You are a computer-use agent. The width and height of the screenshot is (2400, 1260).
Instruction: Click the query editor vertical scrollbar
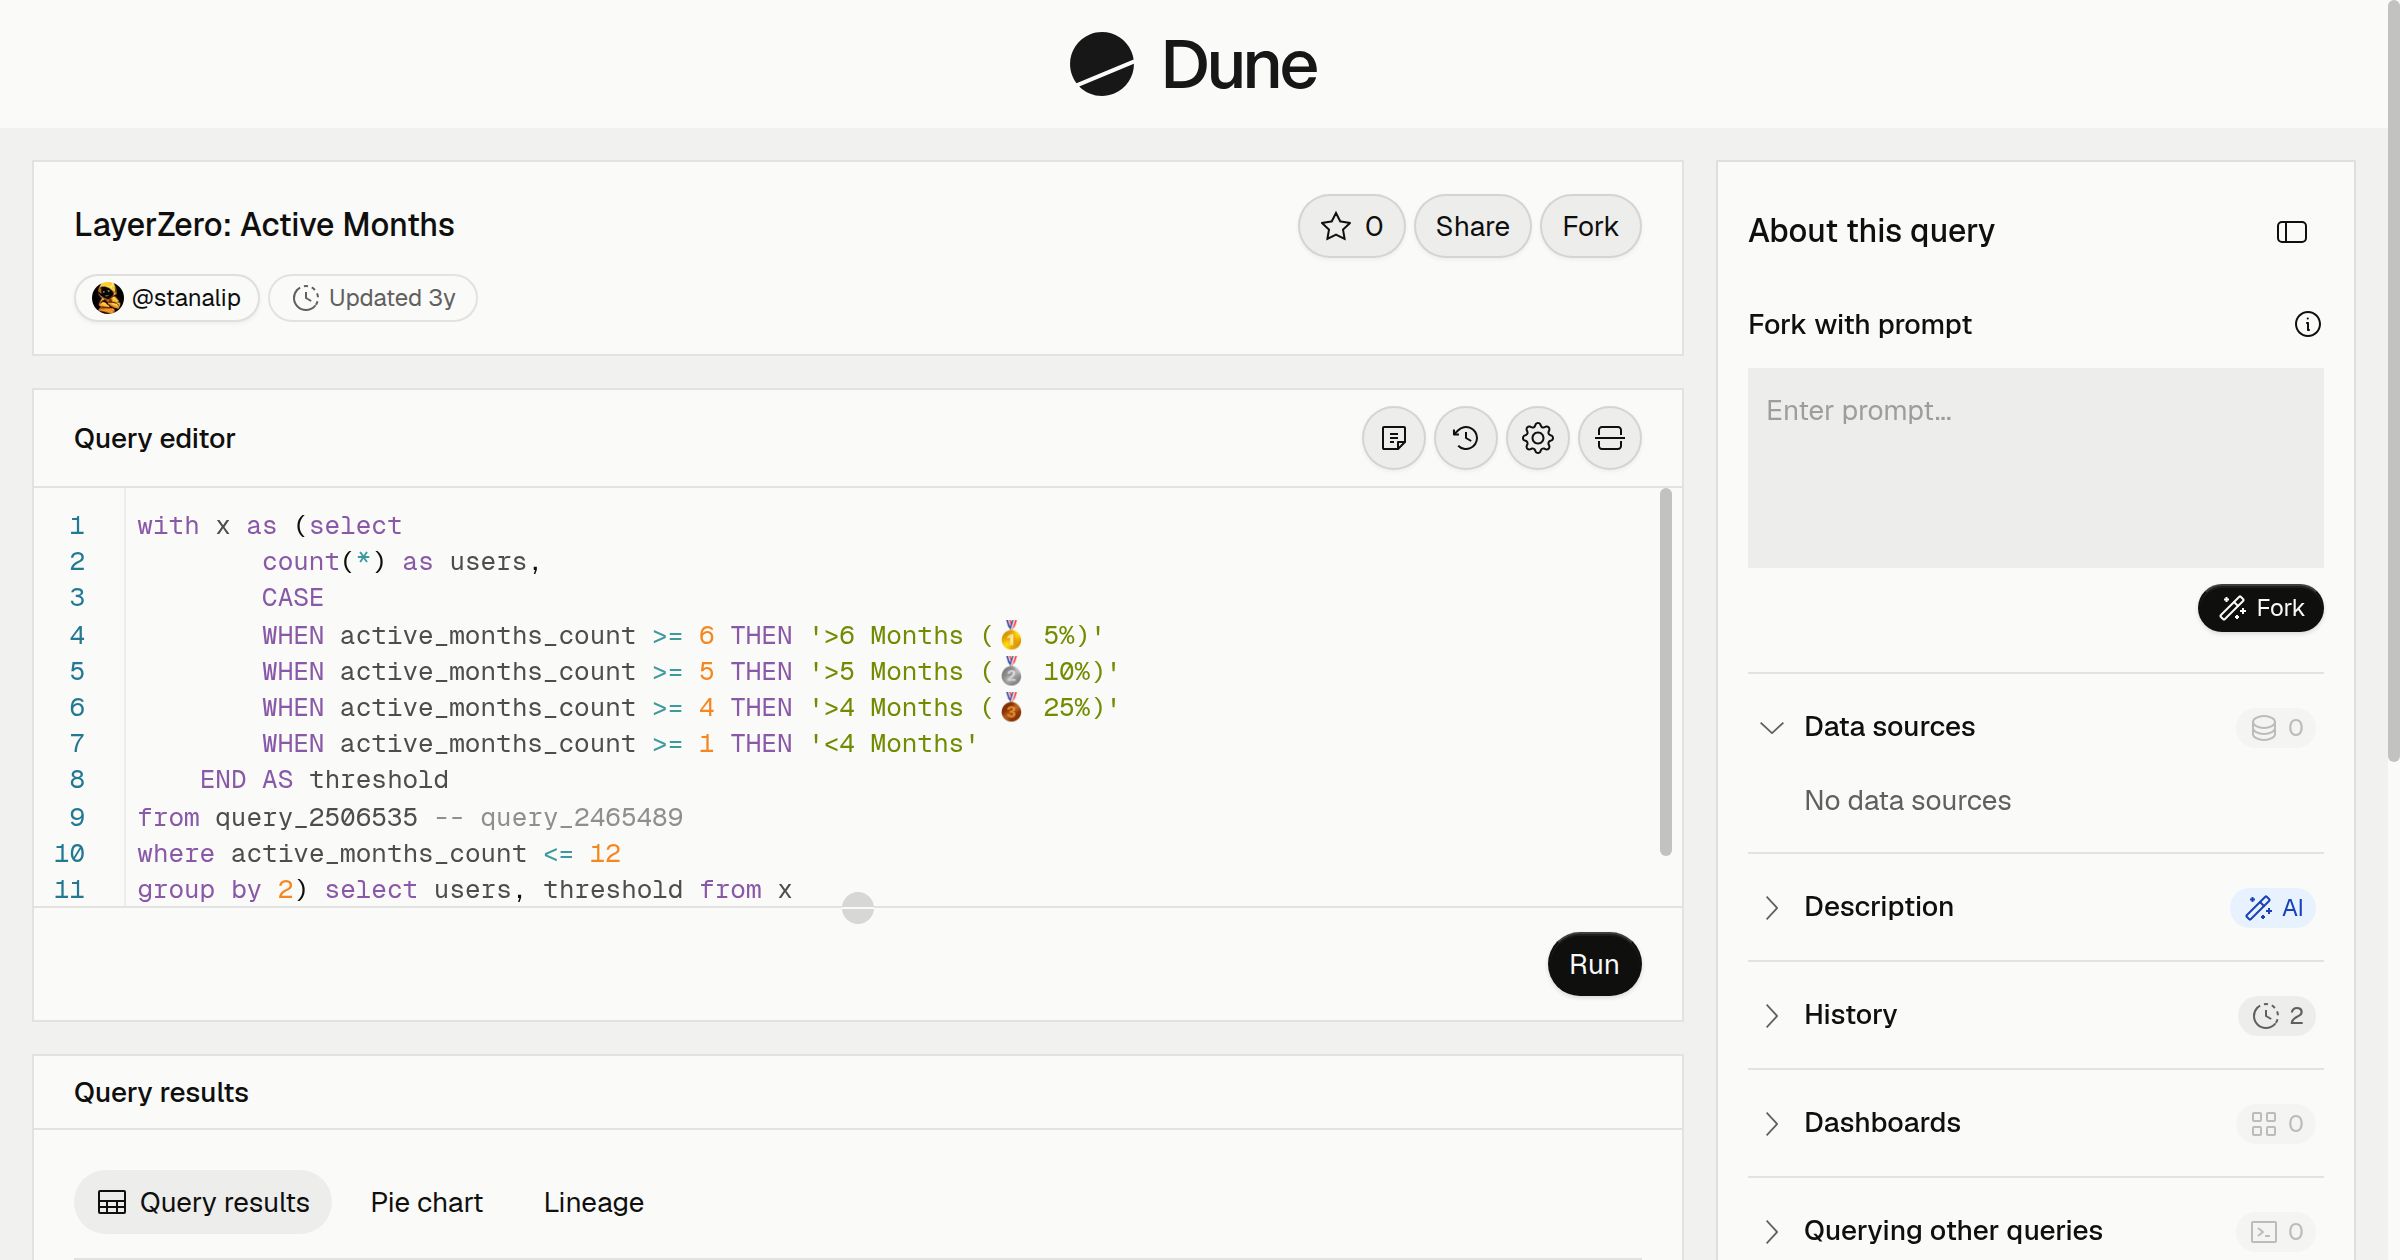coord(1665,672)
